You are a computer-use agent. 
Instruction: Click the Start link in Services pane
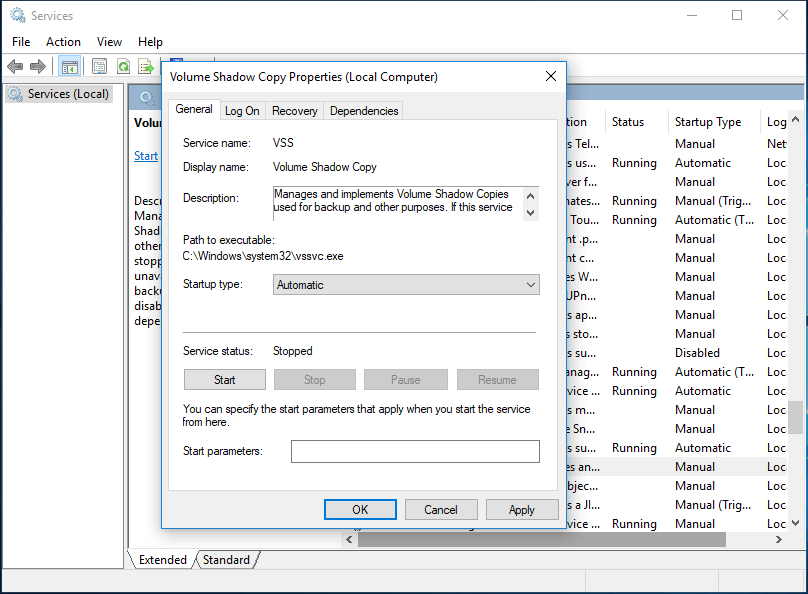point(146,156)
